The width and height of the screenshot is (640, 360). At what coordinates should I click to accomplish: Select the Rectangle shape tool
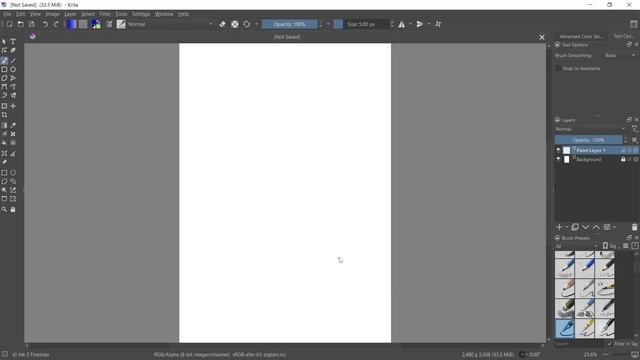point(4,69)
